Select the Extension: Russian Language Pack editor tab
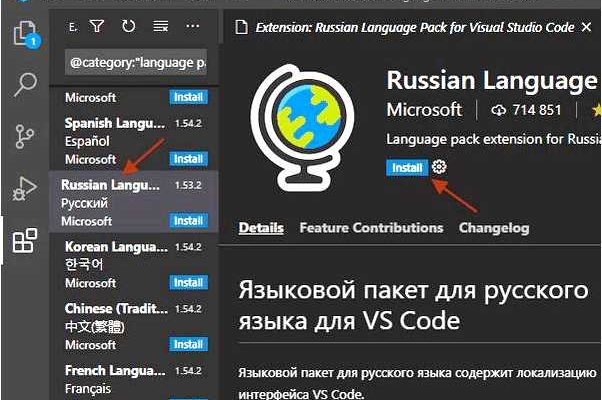Viewport: 602px width, 400px height. 415,28
